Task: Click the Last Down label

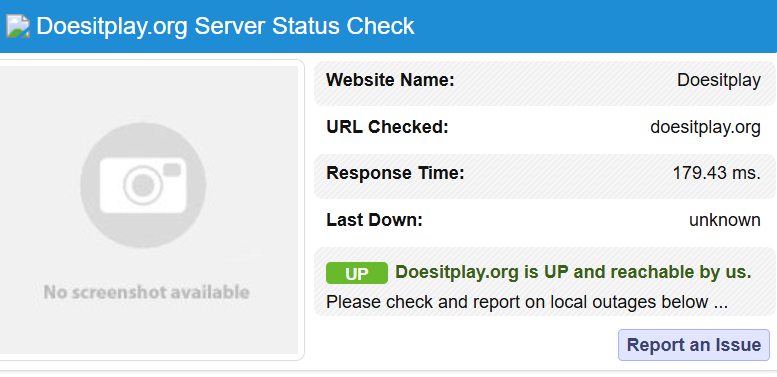Action: tap(374, 220)
